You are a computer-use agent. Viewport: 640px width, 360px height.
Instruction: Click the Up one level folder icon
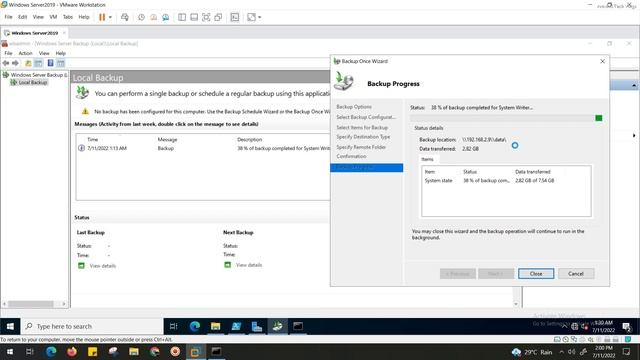pyautogui.click(x=28, y=63)
